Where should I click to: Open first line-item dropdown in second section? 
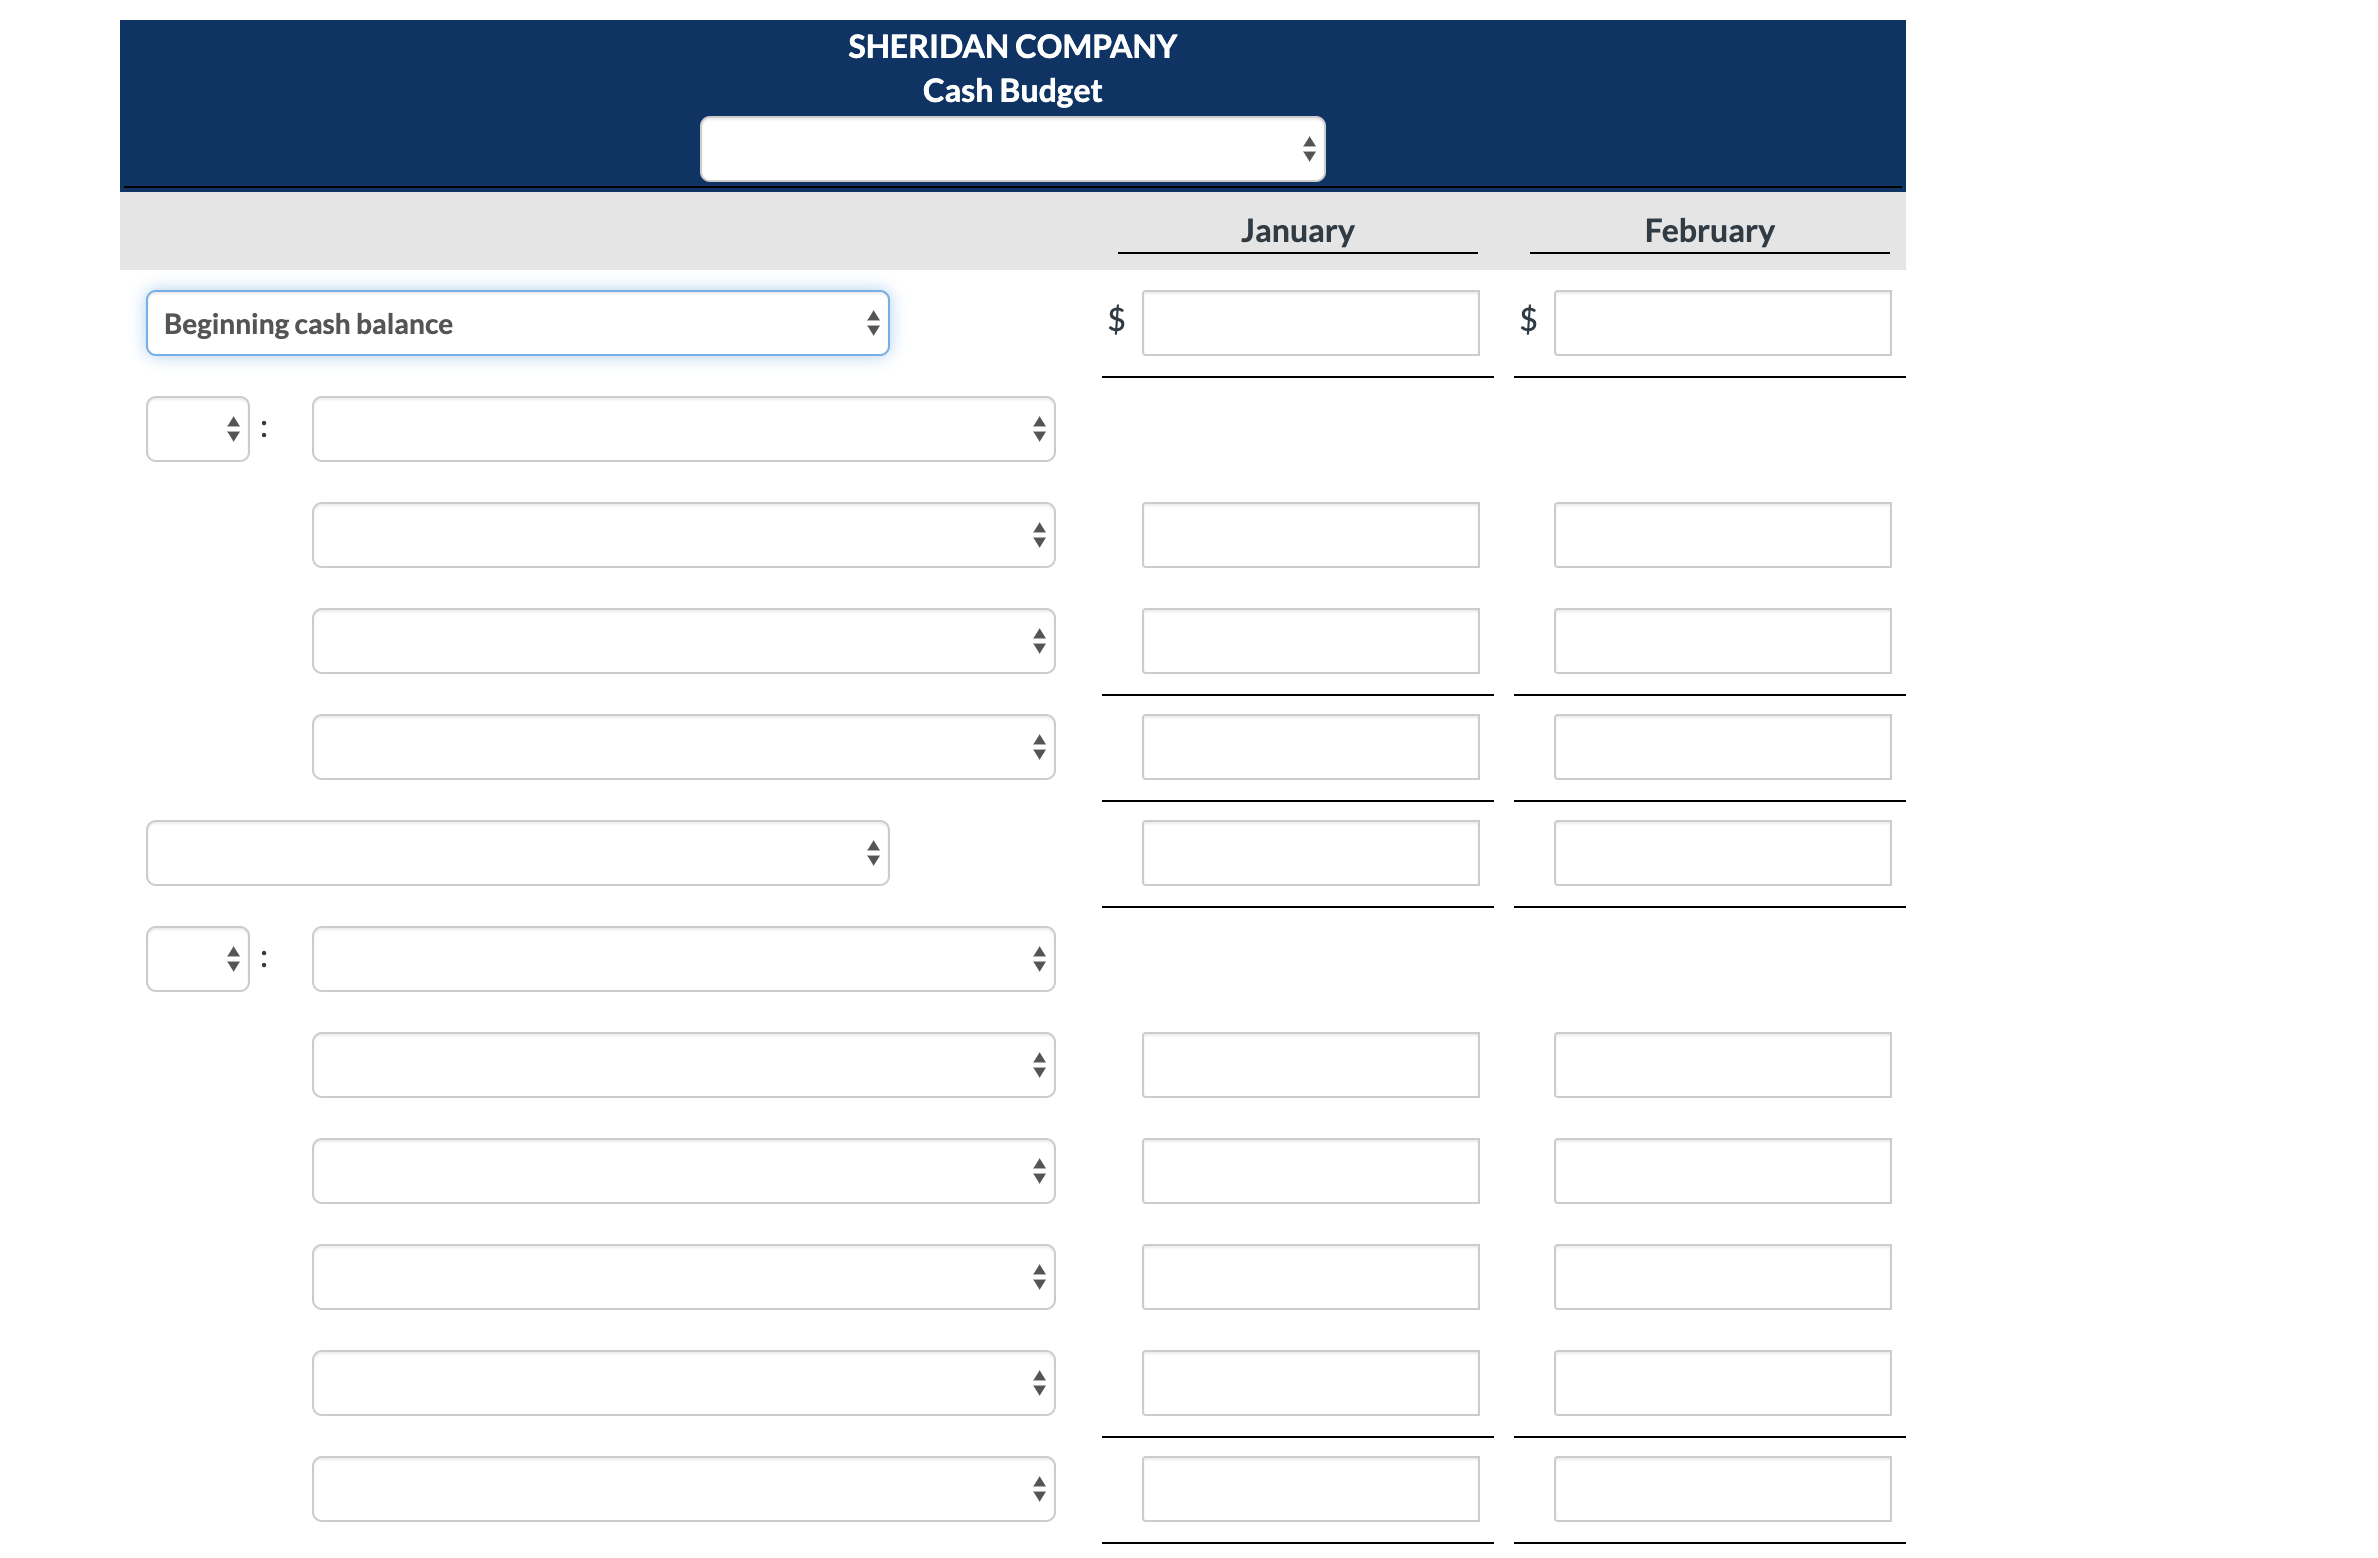click(x=683, y=1065)
